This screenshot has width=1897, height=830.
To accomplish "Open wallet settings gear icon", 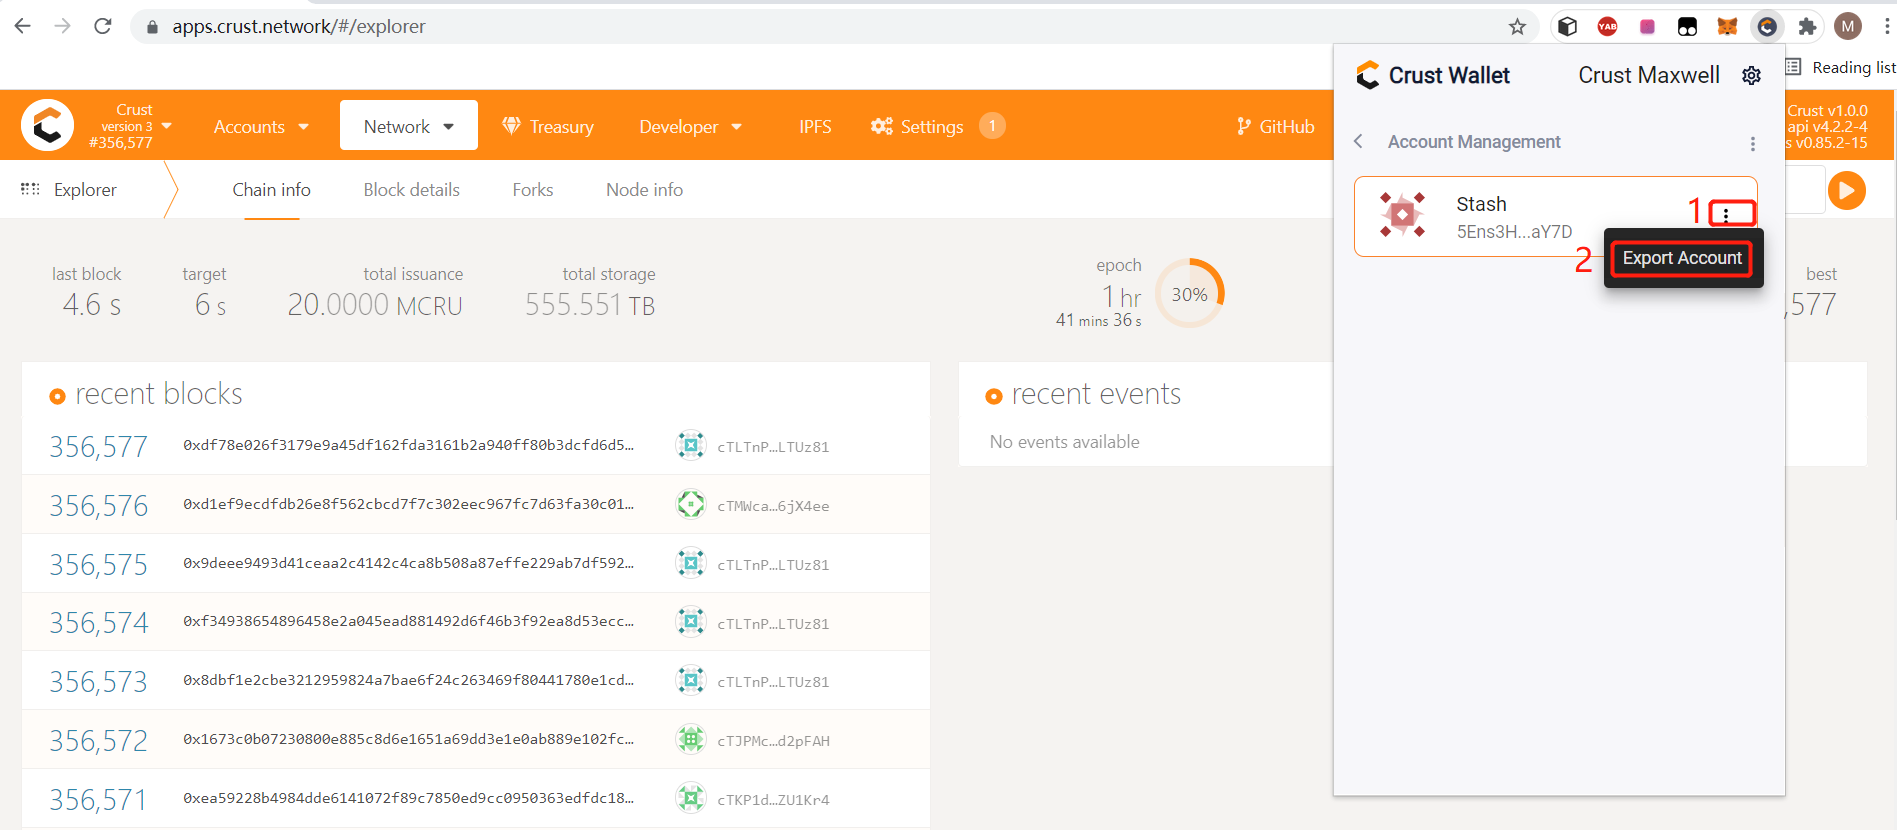I will [x=1751, y=76].
